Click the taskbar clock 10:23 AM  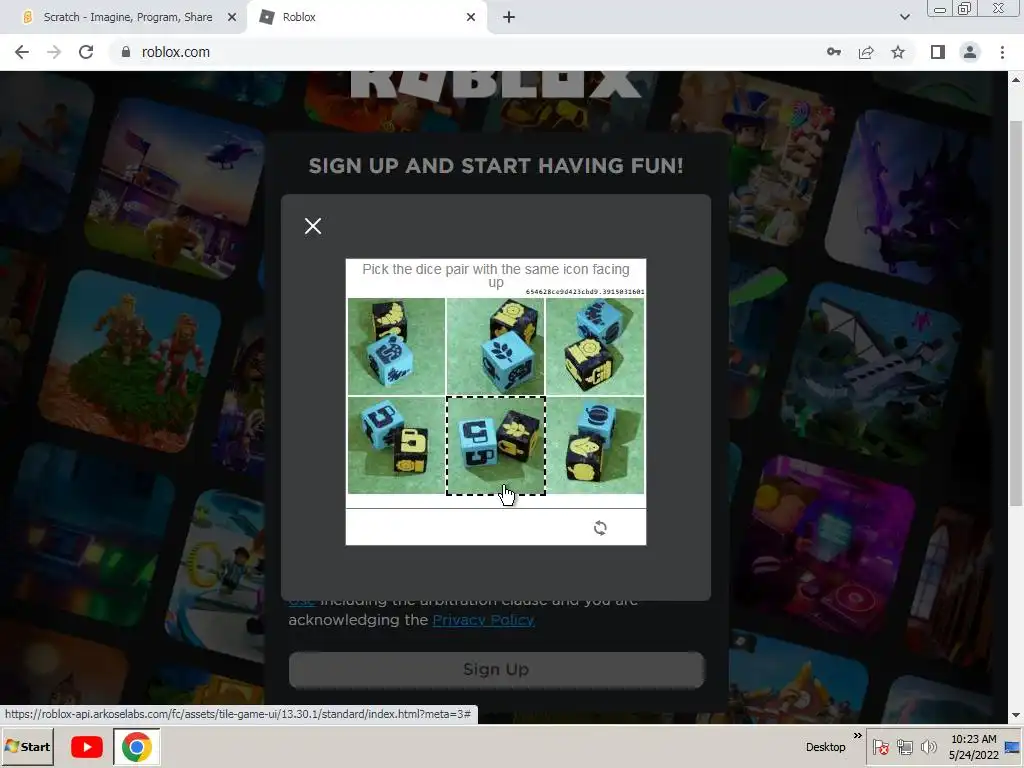(x=974, y=739)
